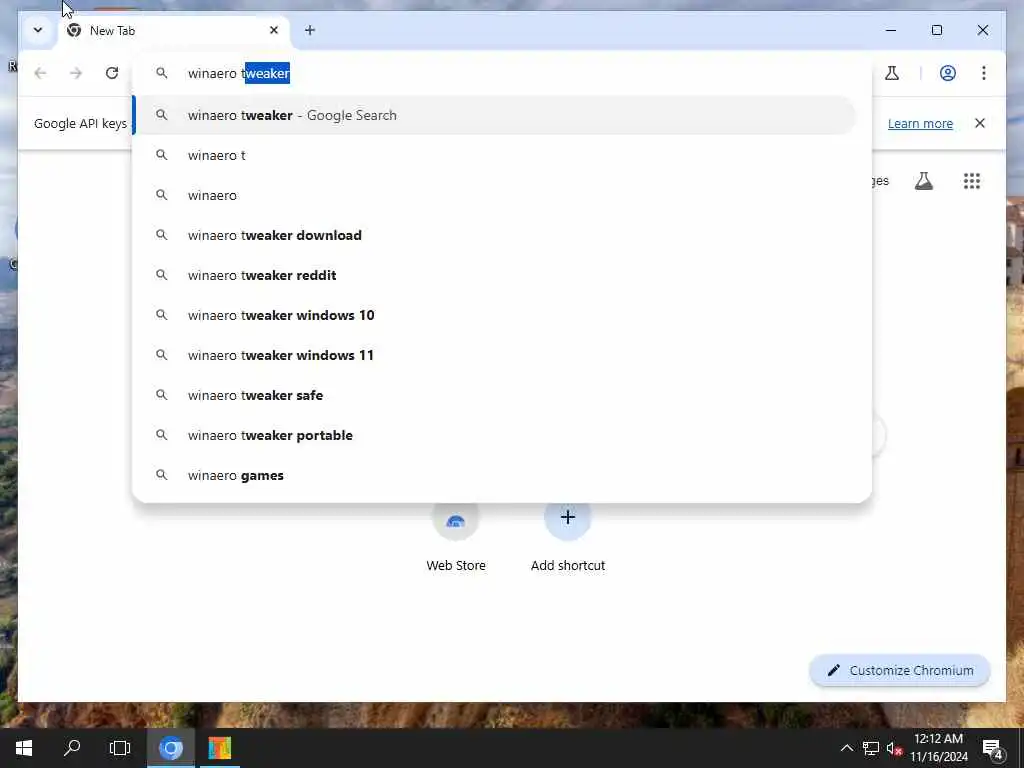Dismiss the Google API keys infobar

(x=980, y=123)
